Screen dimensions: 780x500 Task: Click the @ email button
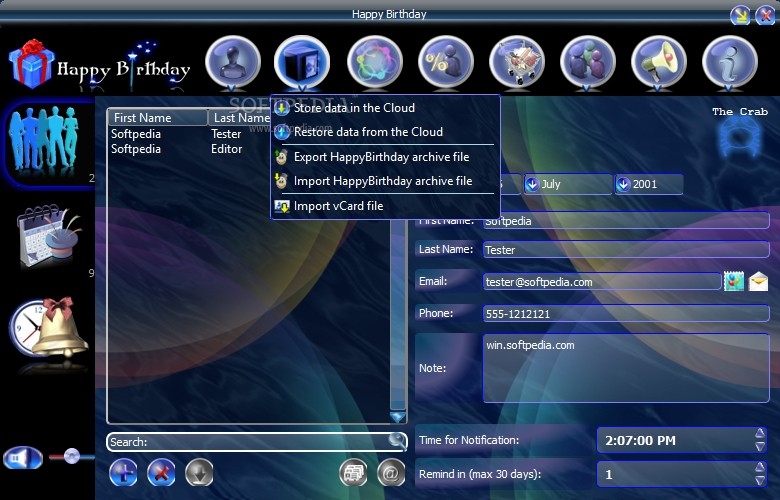391,472
